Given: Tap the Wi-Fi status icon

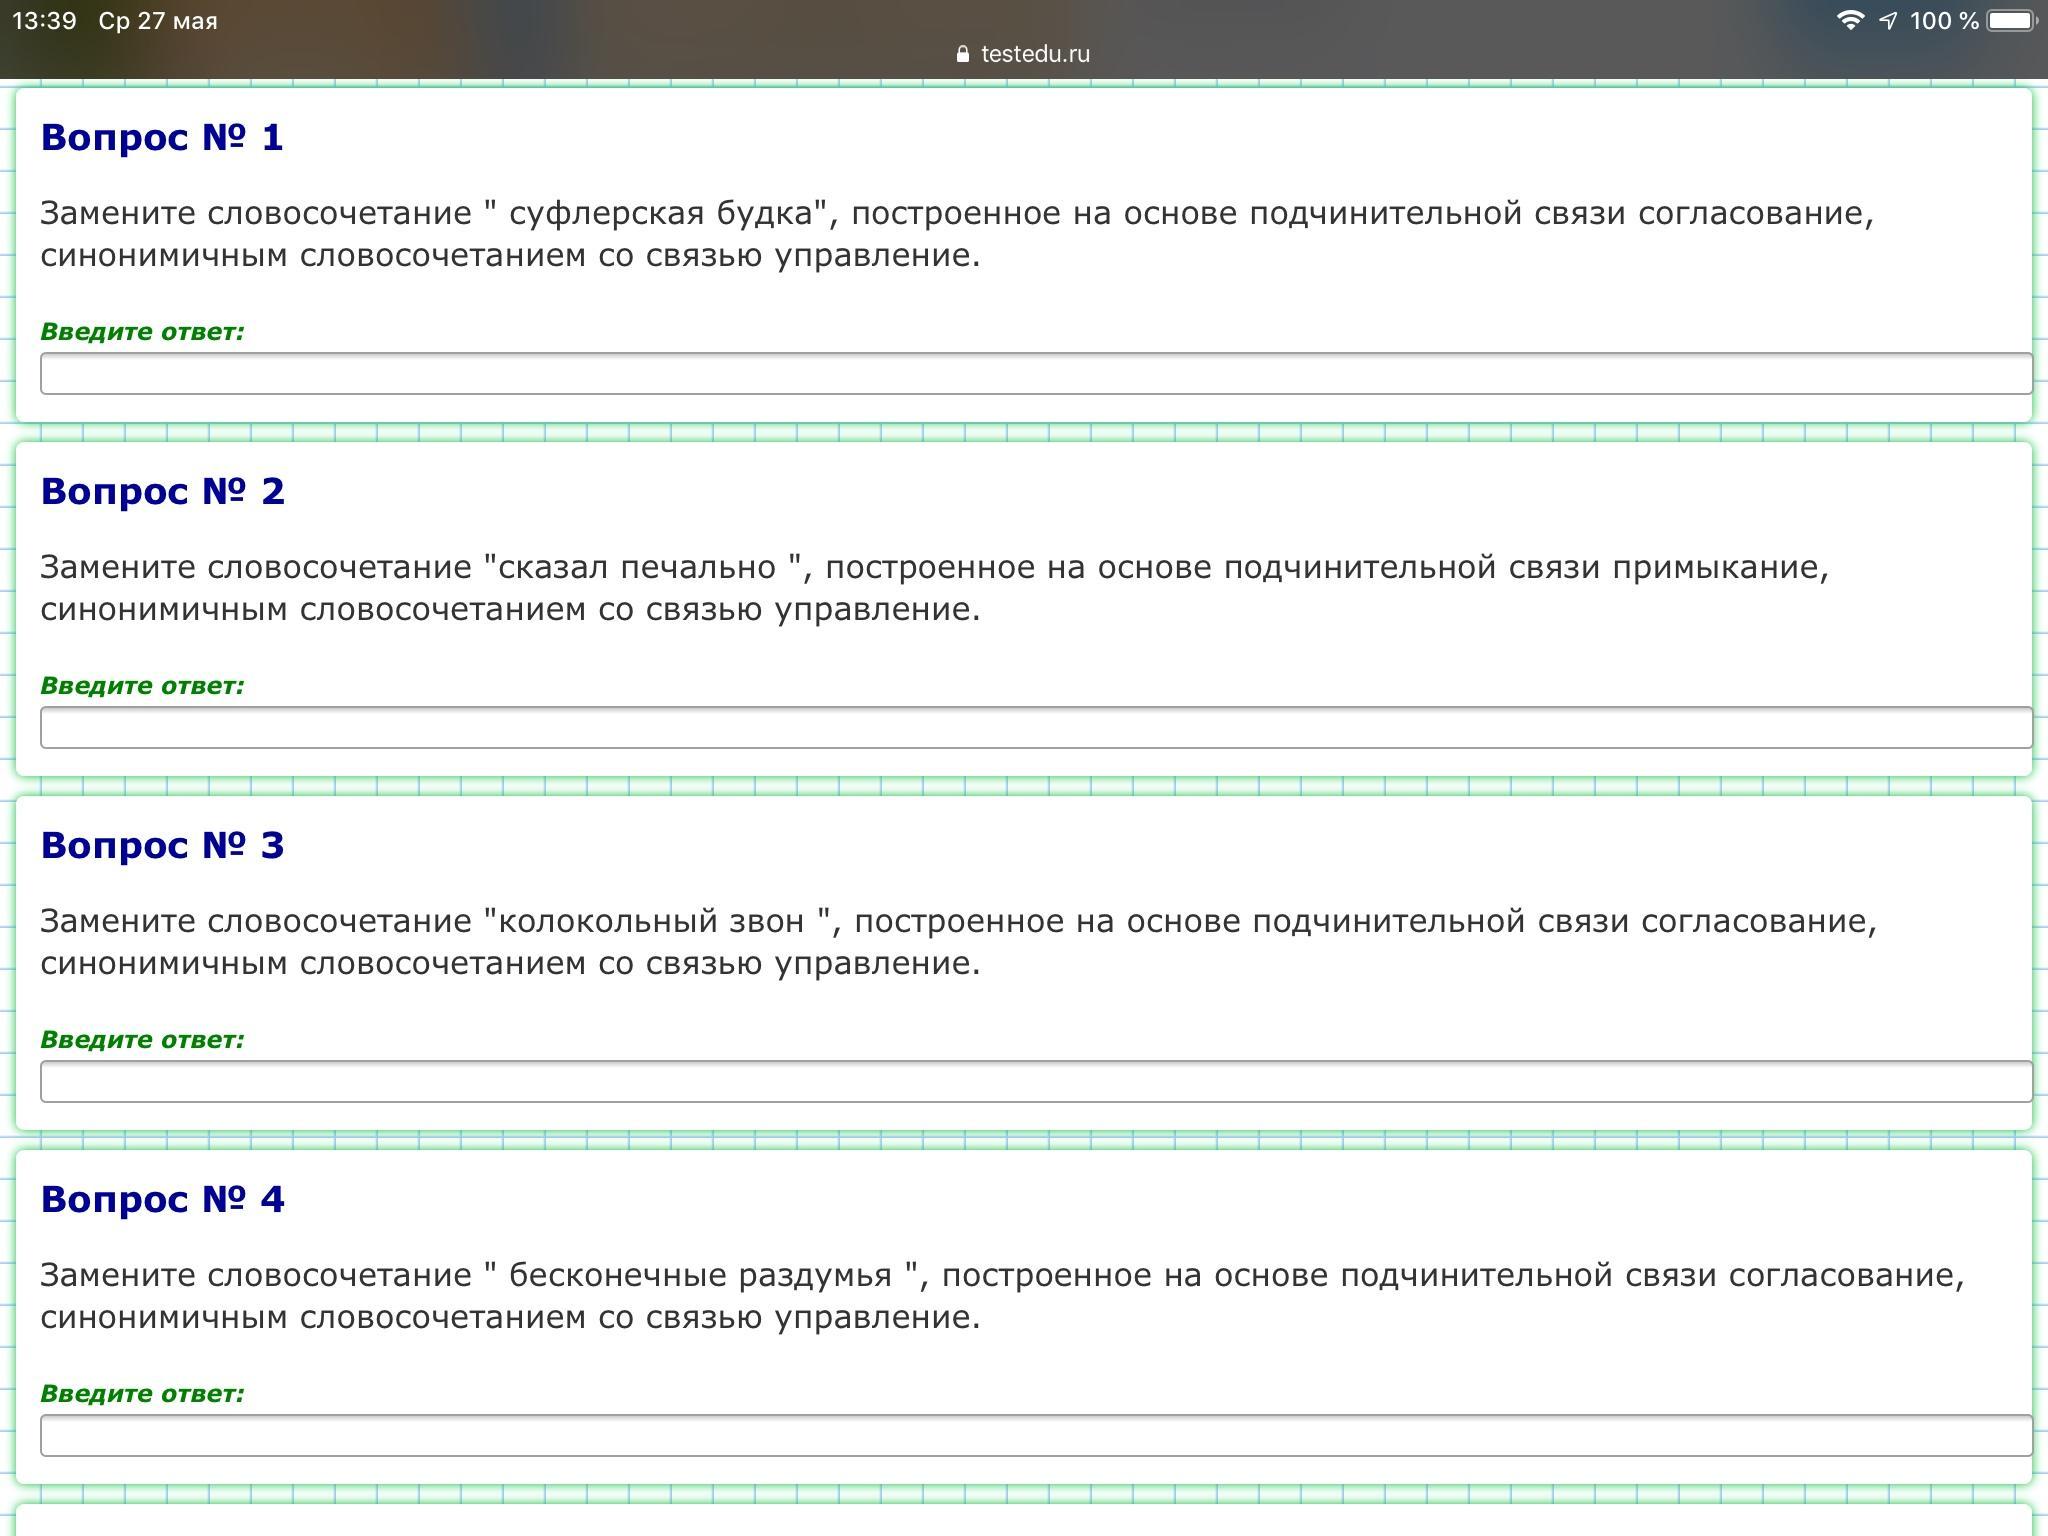Looking at the screenshot, I should tap(1850, 20).
